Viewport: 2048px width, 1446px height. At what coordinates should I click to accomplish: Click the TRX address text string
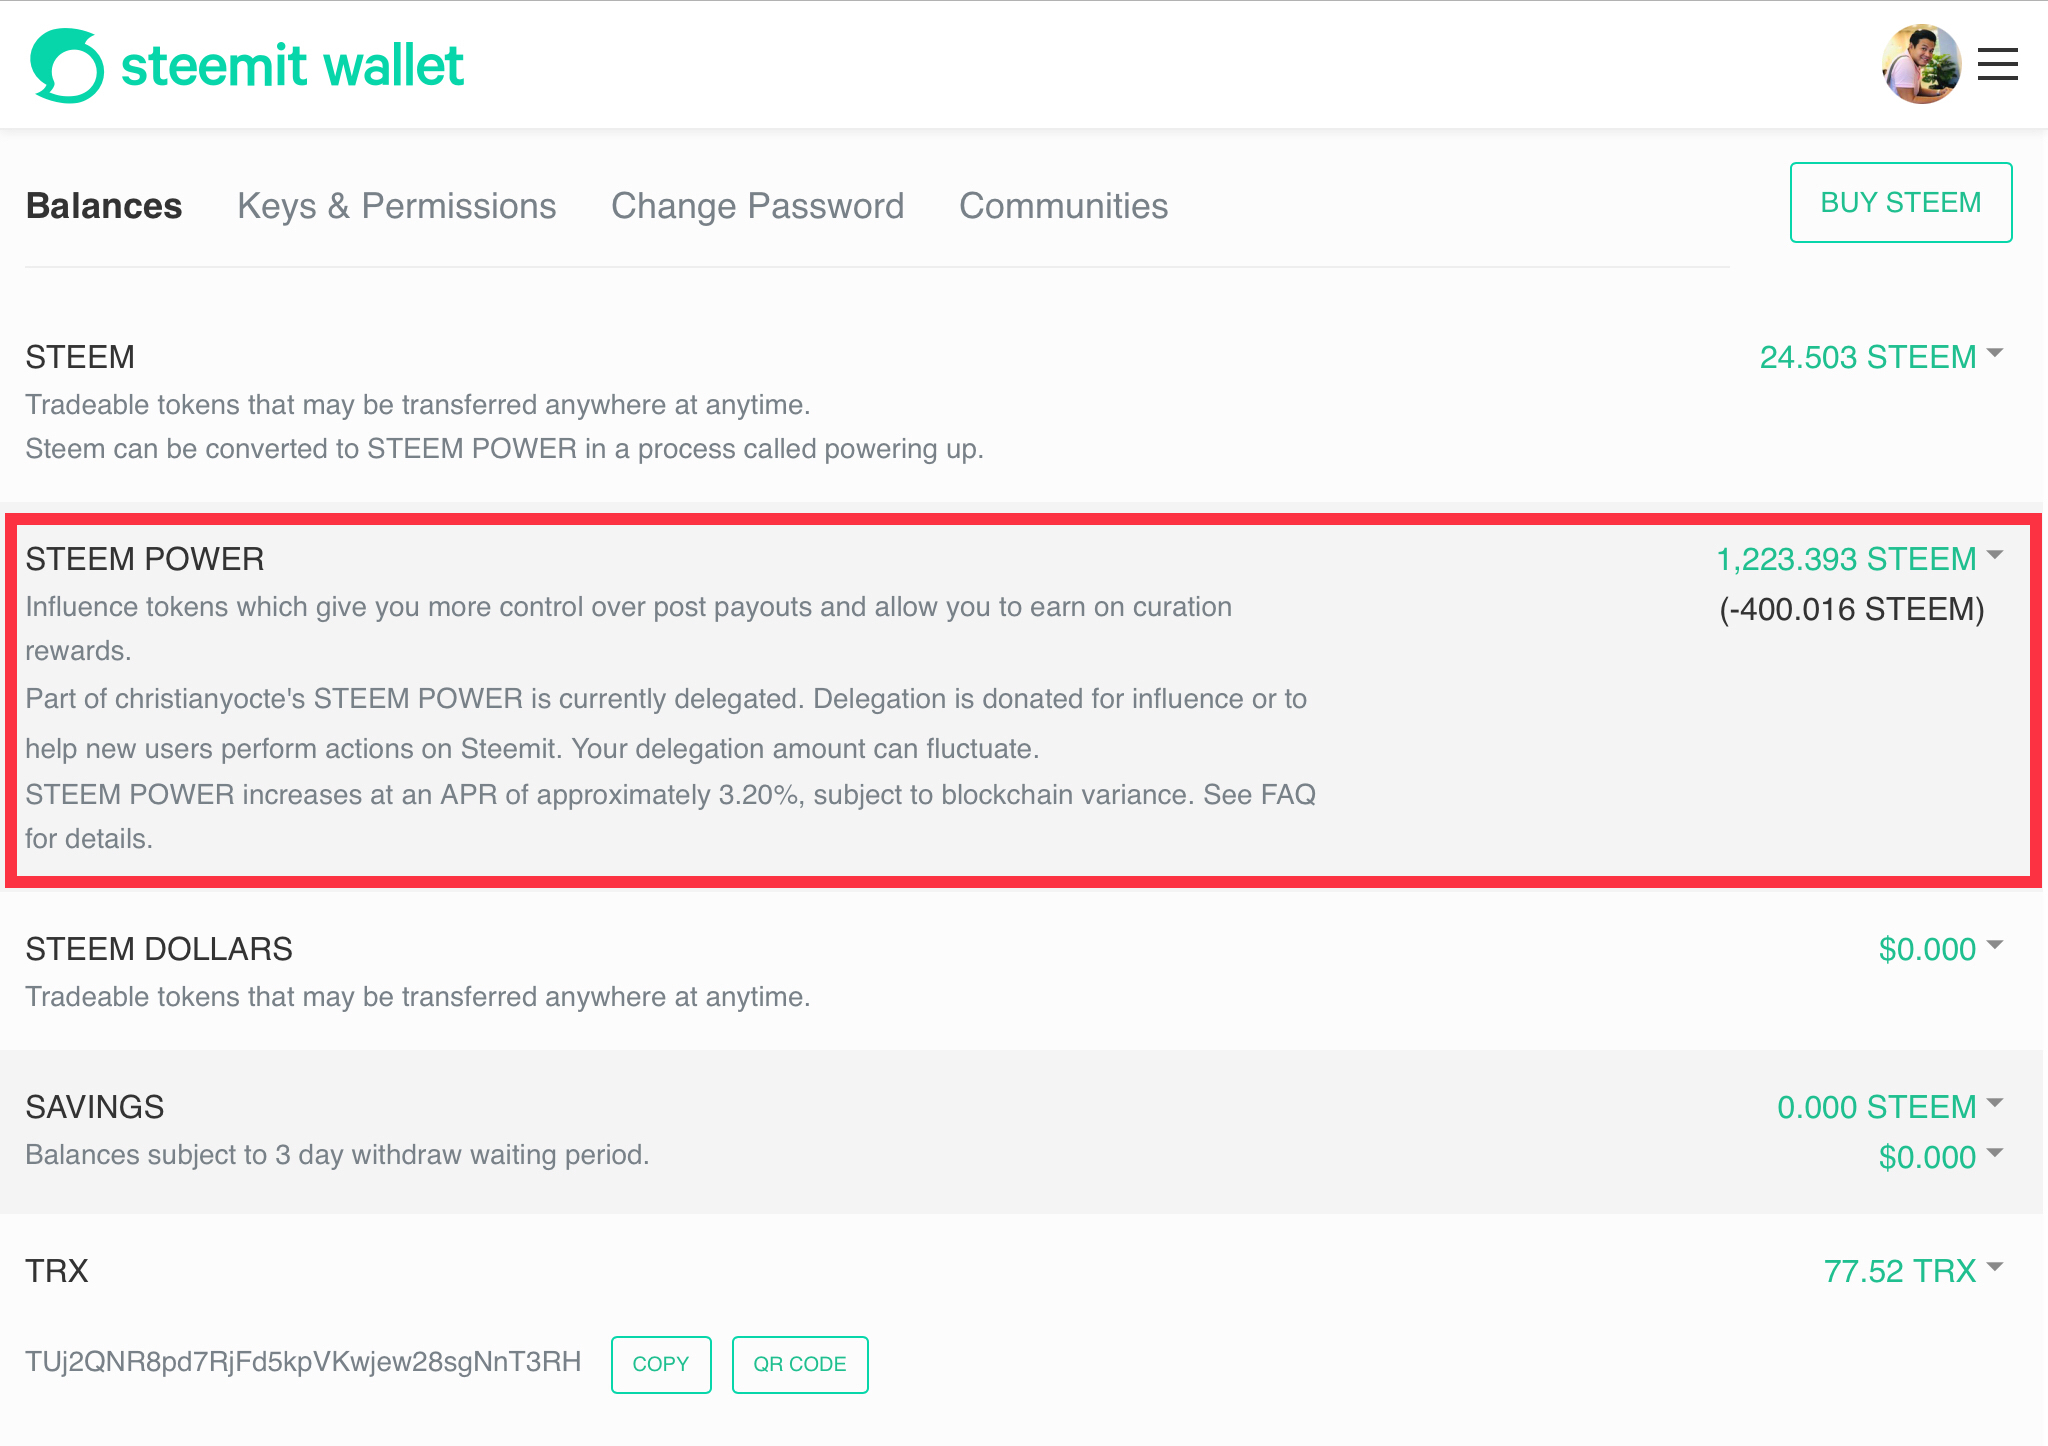pyautogui.click(x=303, y=1362)
